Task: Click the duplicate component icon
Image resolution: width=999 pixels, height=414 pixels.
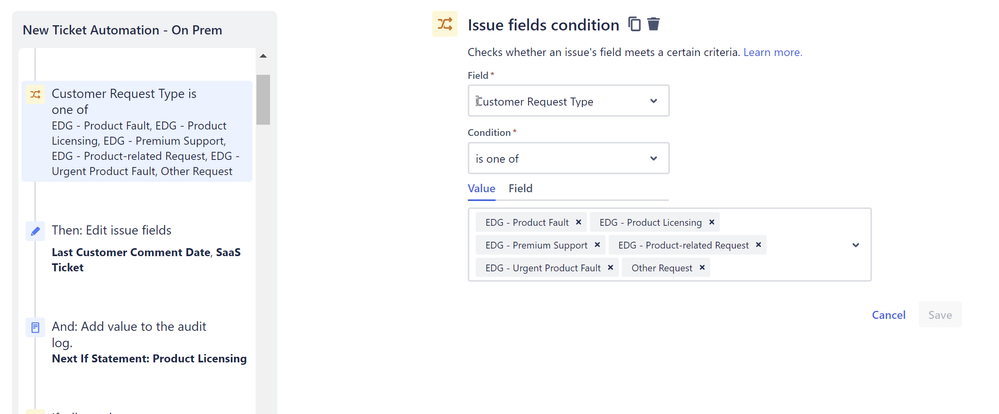Action: [634, 24]
